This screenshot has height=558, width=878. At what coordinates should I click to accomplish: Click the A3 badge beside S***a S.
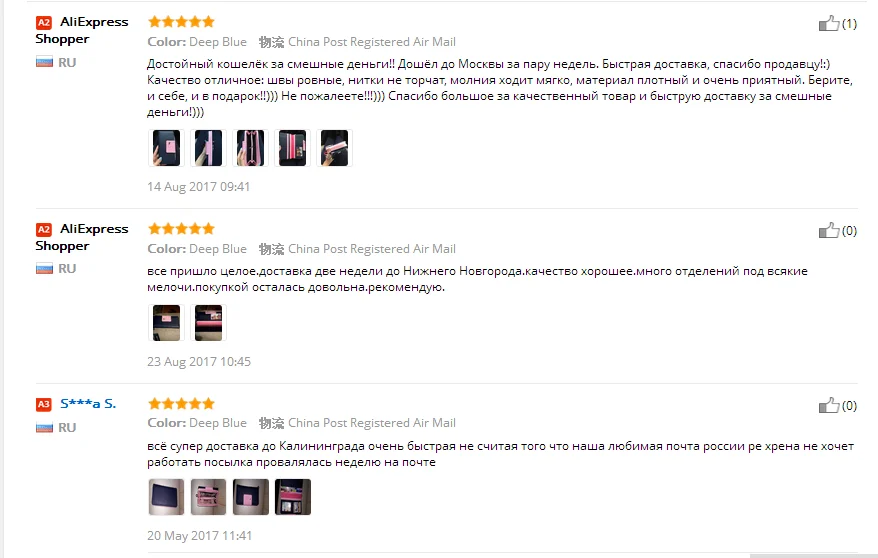tap(44, 404)
